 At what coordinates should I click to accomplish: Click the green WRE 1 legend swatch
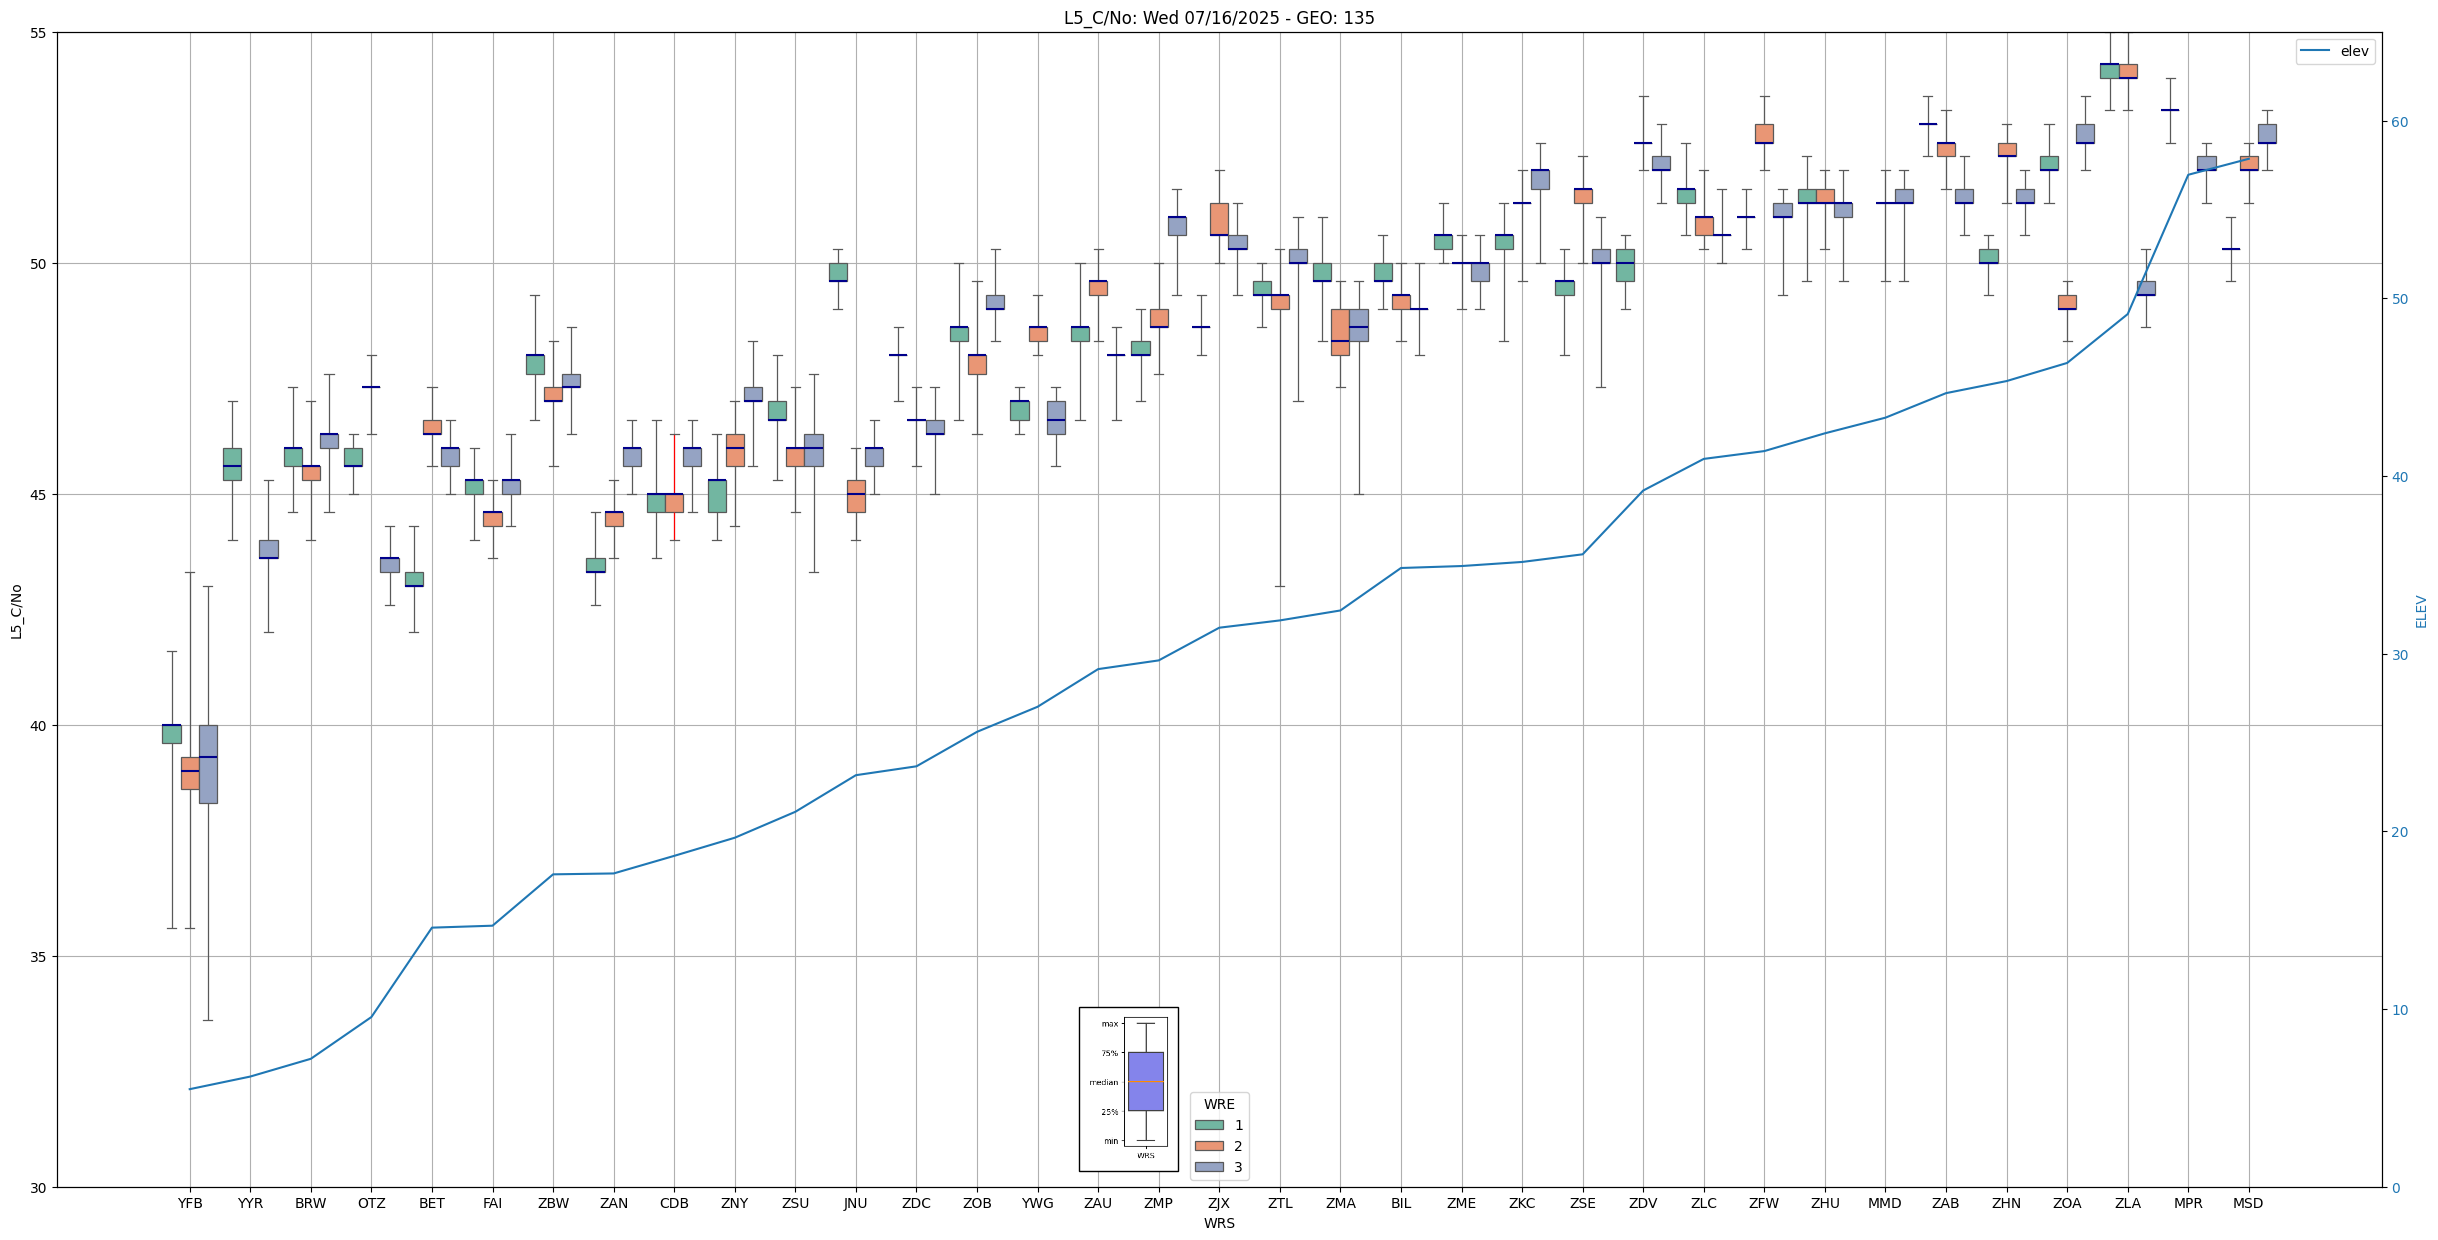point(1209,1125)
